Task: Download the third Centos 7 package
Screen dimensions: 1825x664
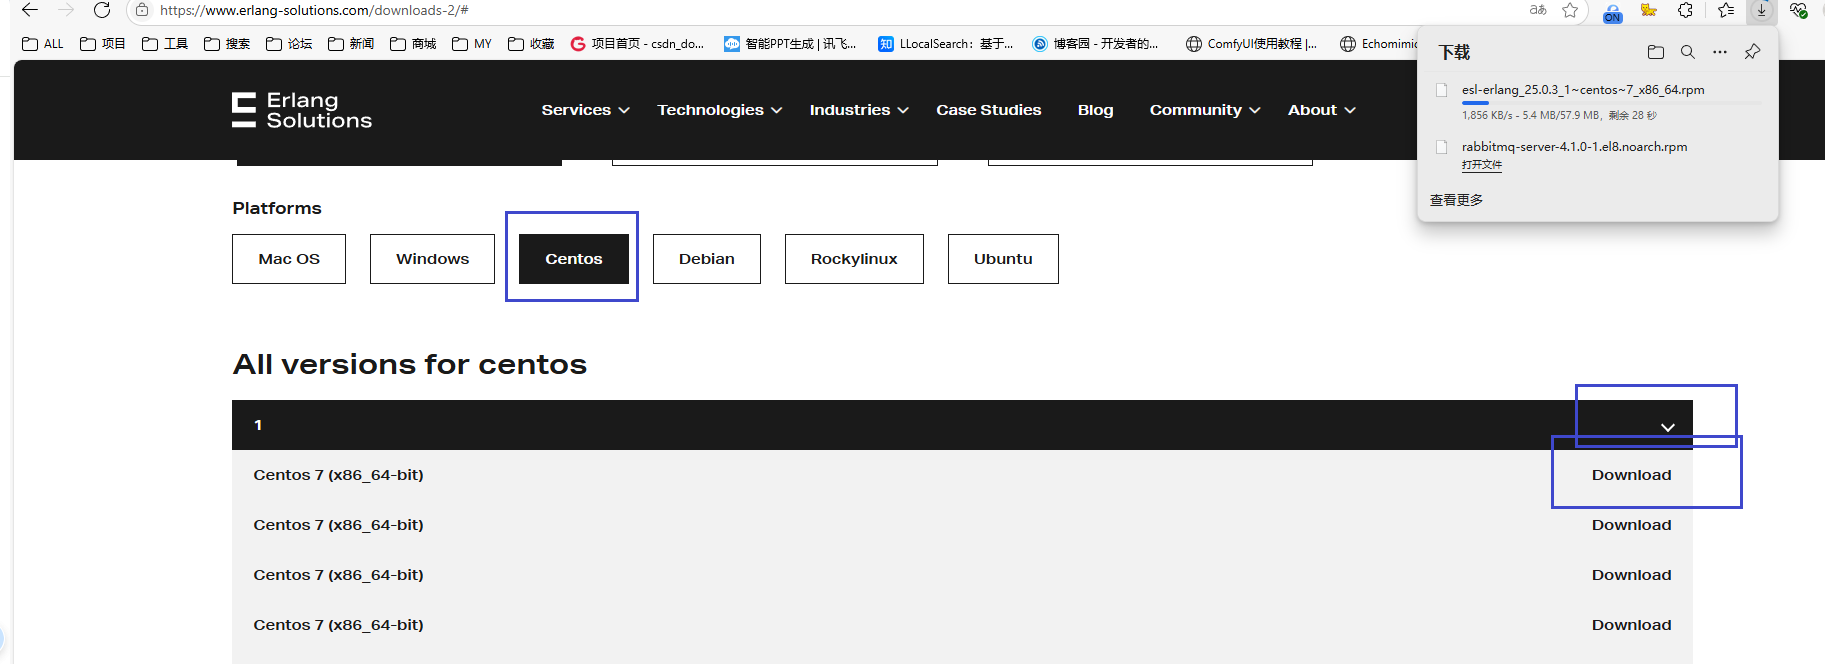Action: [1631, 575]
